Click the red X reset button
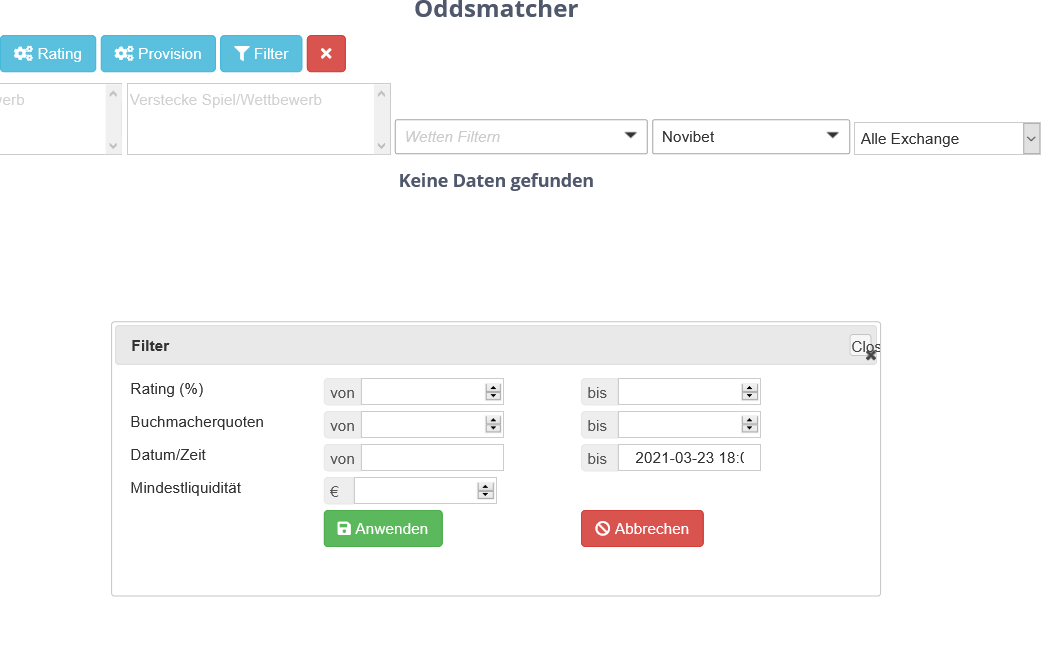Viewport: 1048px width, 650px height. 326,53
